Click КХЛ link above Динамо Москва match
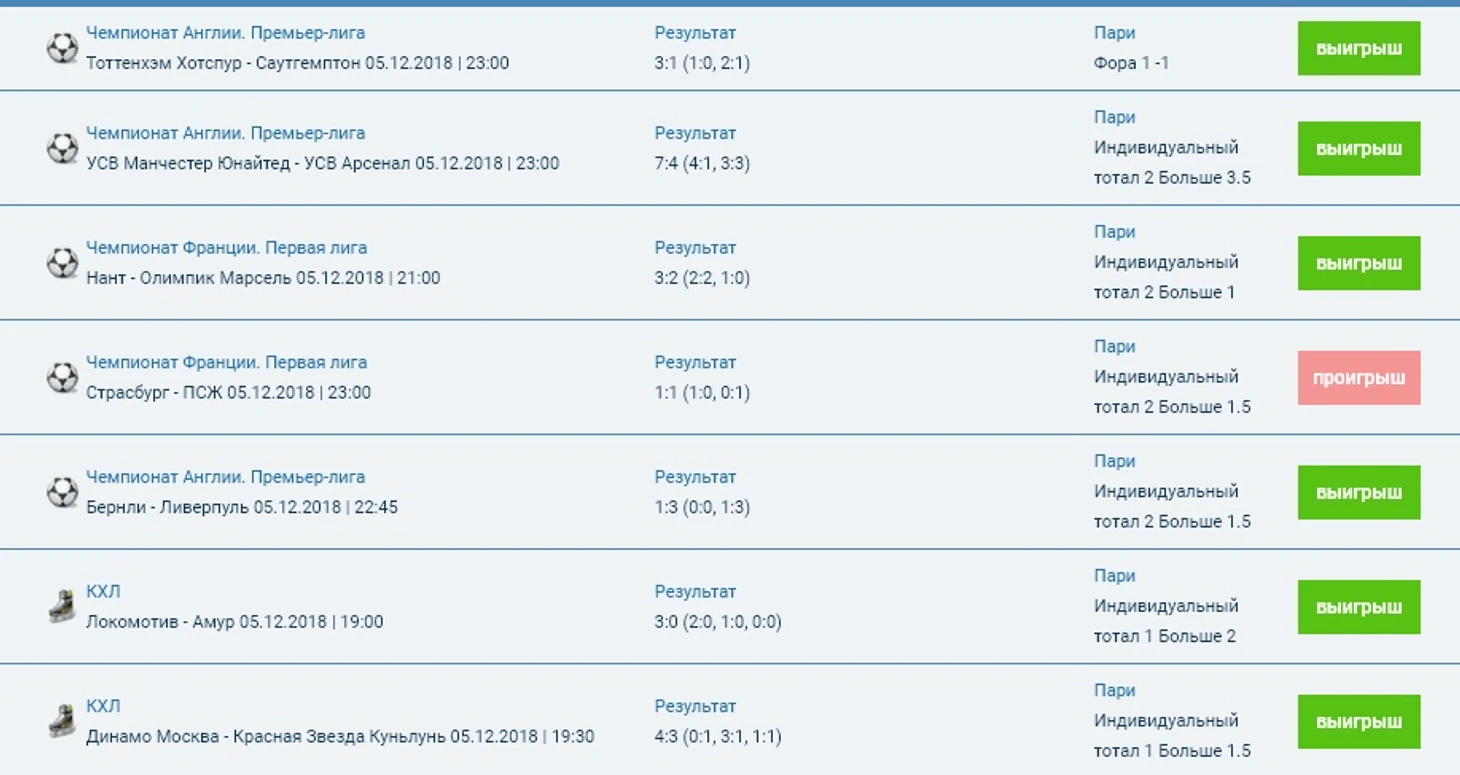The image size is (1460, 775). pos(103,706)
